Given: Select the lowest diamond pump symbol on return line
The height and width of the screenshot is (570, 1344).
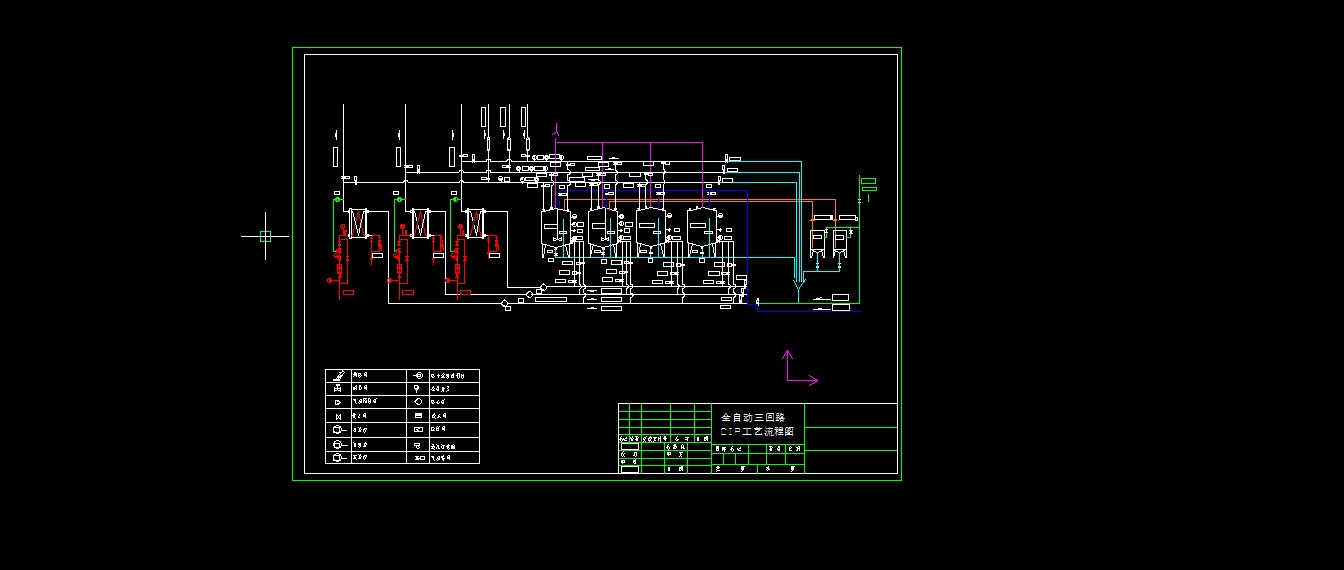Looking at the screenshot, I should (505, 301).
